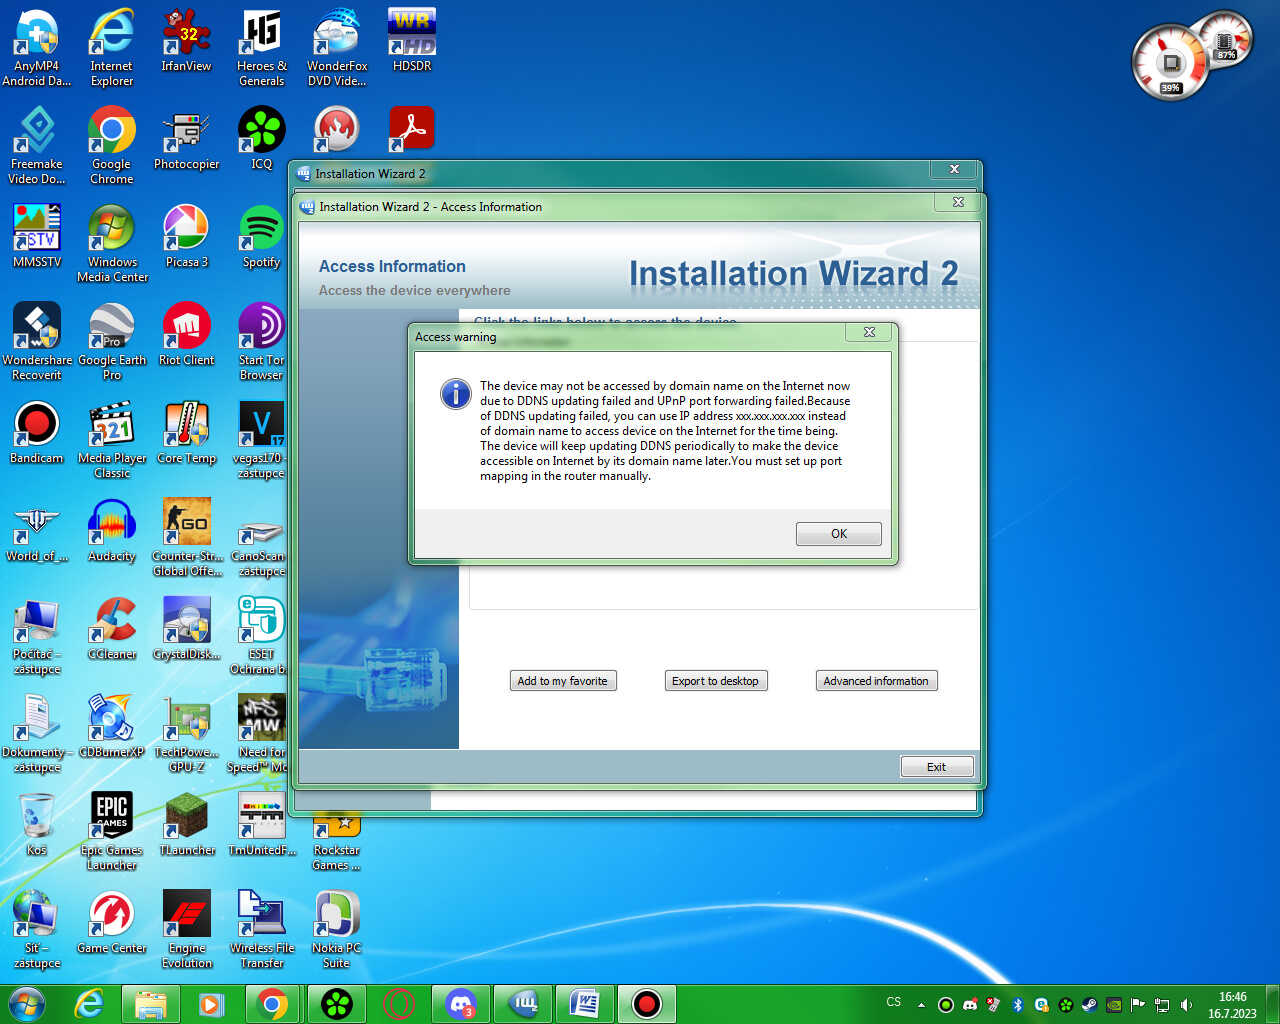1280x1024 pixels.
Task: Open the Spotify desktop shortcut
Action: click(x=261, y=236)
